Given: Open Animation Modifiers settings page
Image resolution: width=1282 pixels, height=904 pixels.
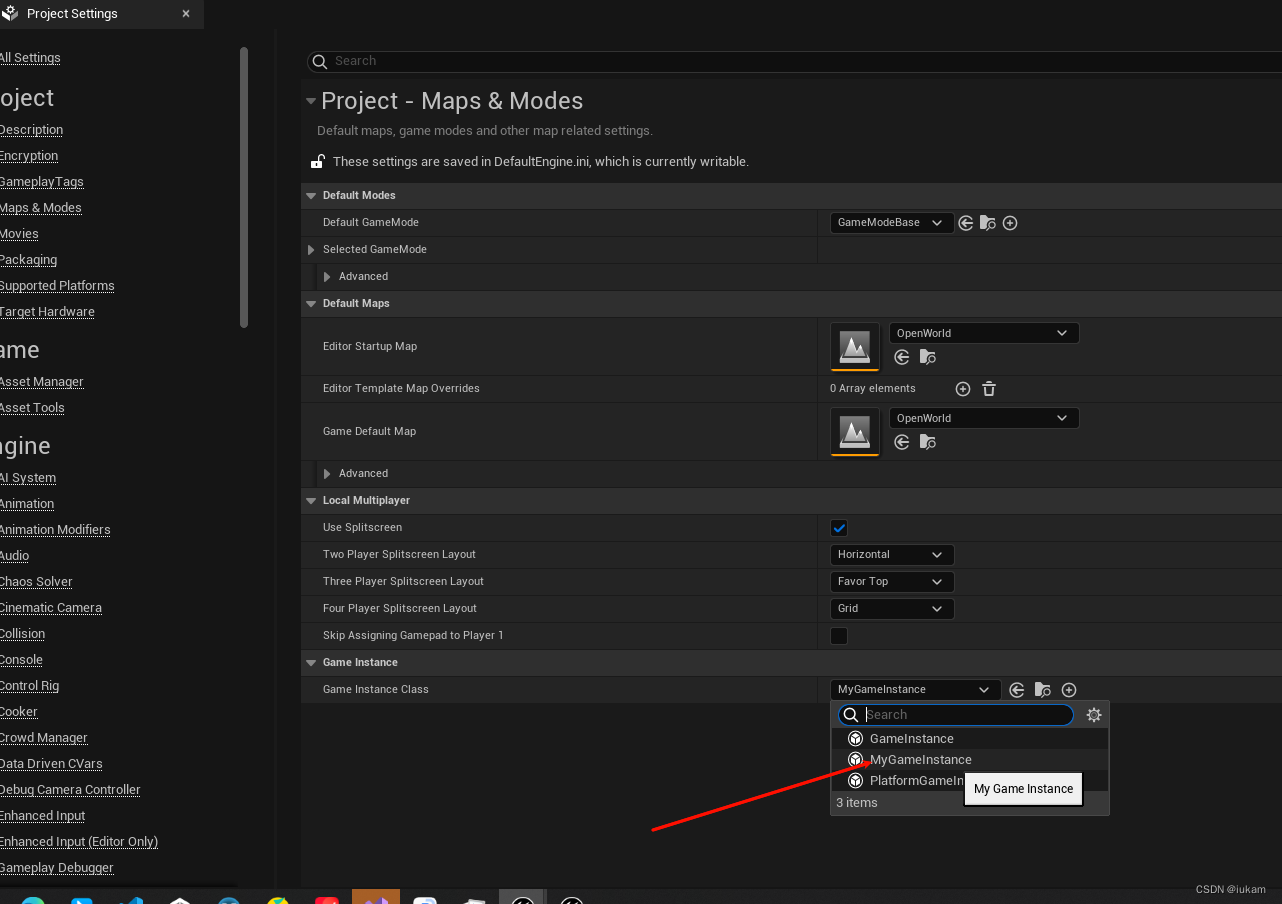Looking at the screenshot, I should coord(55,530).
